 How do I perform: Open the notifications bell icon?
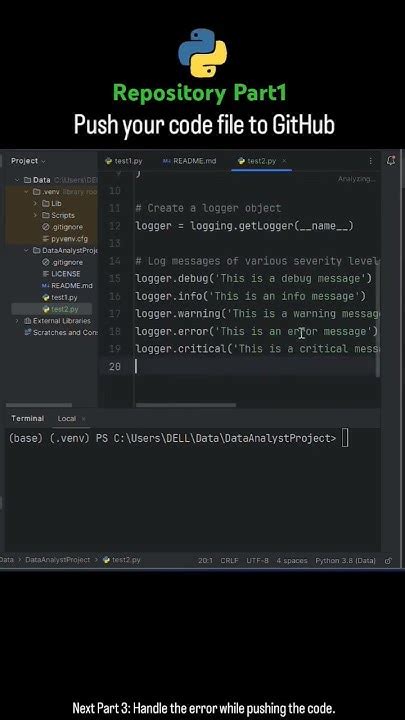pyautogui.click(x=391, y=161)
